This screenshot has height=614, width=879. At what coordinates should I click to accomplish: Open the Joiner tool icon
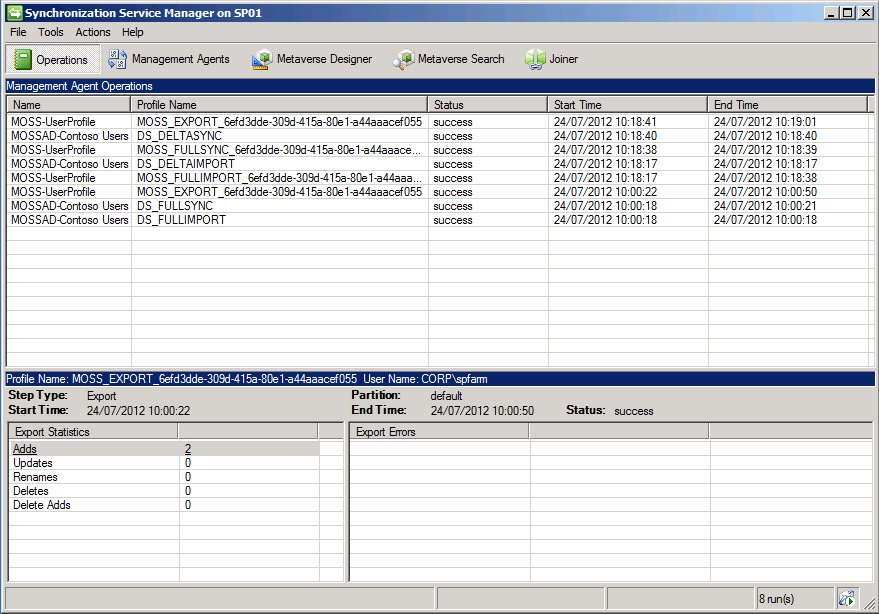[x=535, y=60]
